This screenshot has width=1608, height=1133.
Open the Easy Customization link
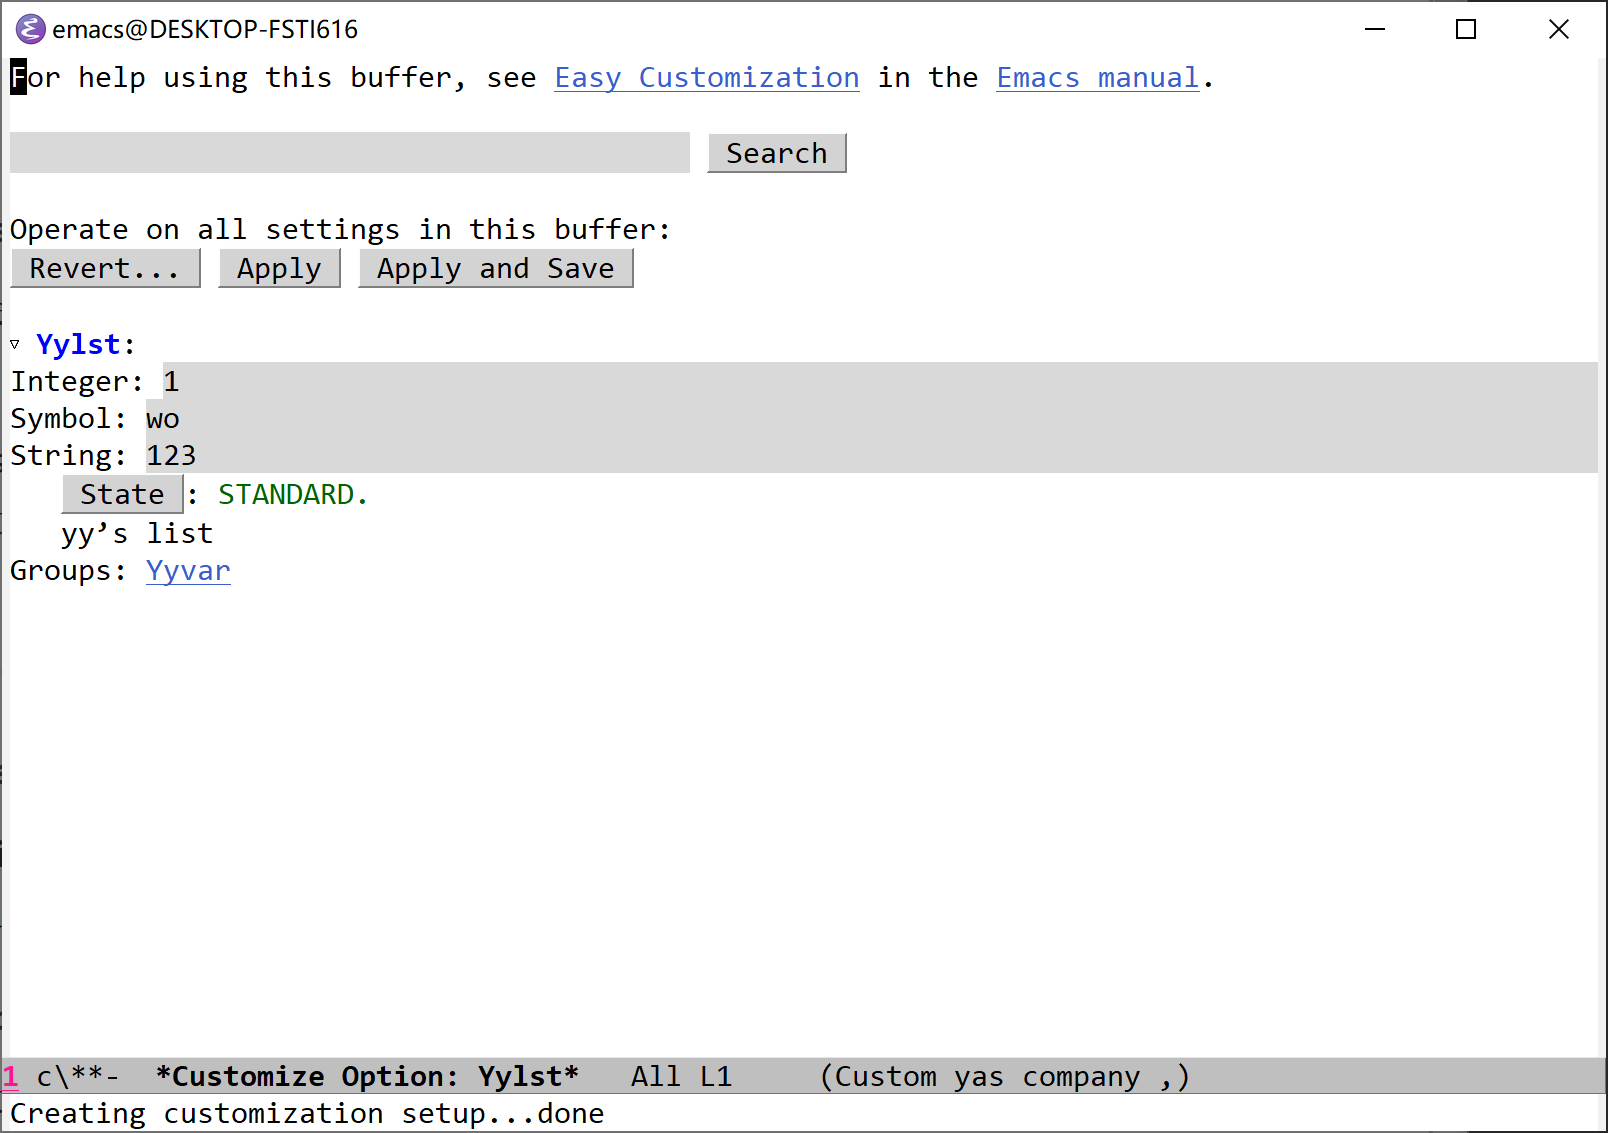pyautogui.click(x=706, y=78)
